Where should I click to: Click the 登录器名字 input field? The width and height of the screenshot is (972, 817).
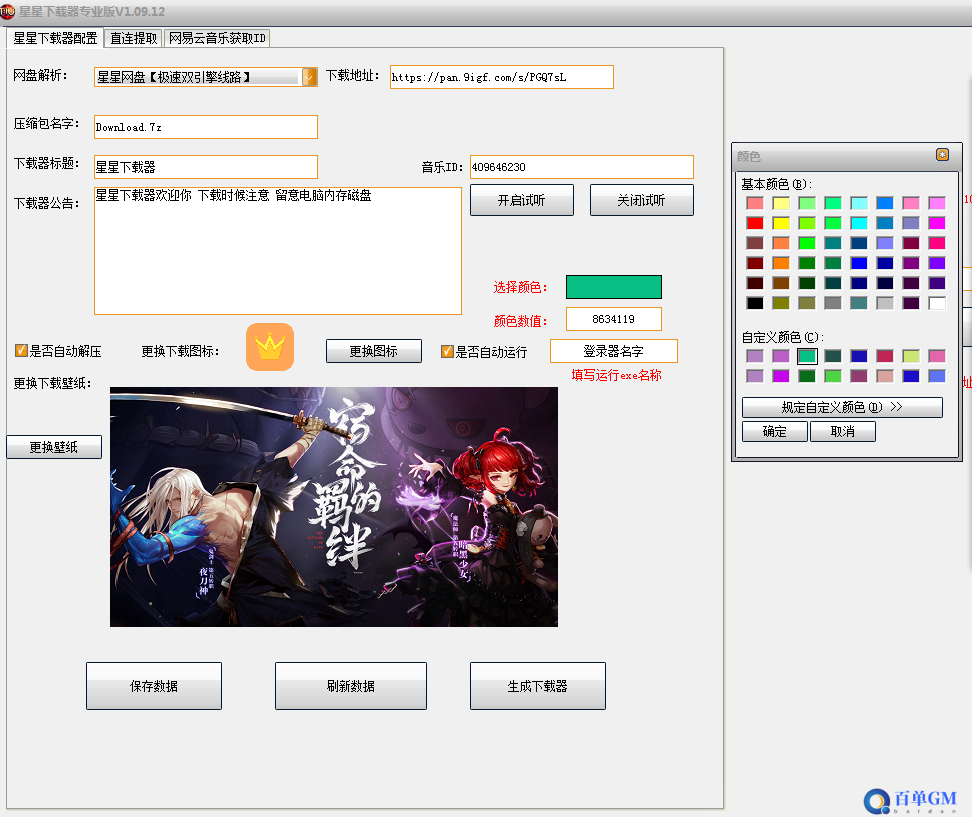(x=614, y=351)
